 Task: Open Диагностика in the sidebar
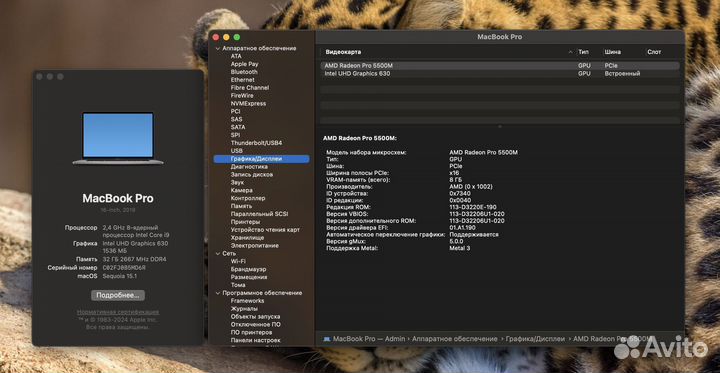point(249,166)
